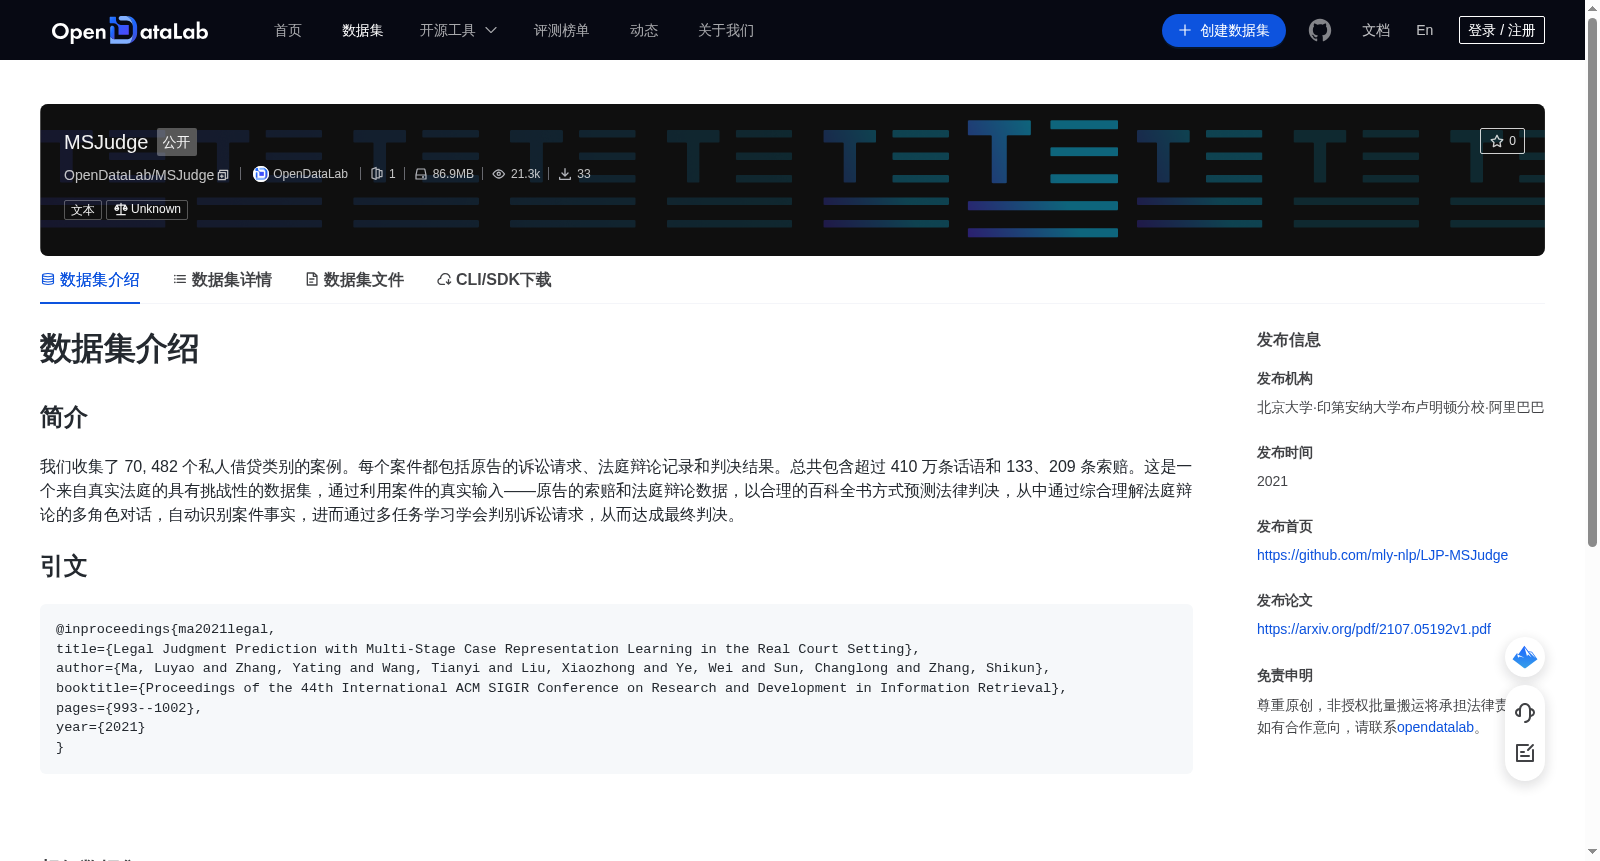Click the OpenDataLab/MSJudge path text
Screen dimensions: 1600x861
tap(139, 175)
